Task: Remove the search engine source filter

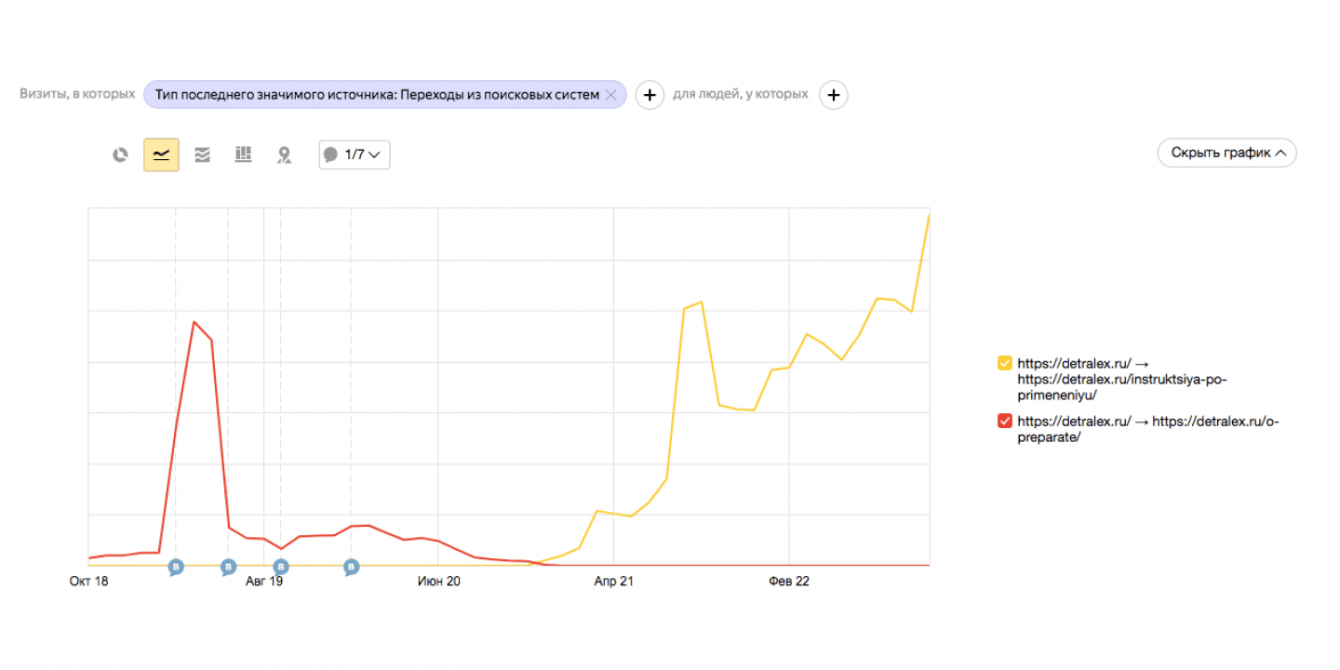Action: point(611,95)
